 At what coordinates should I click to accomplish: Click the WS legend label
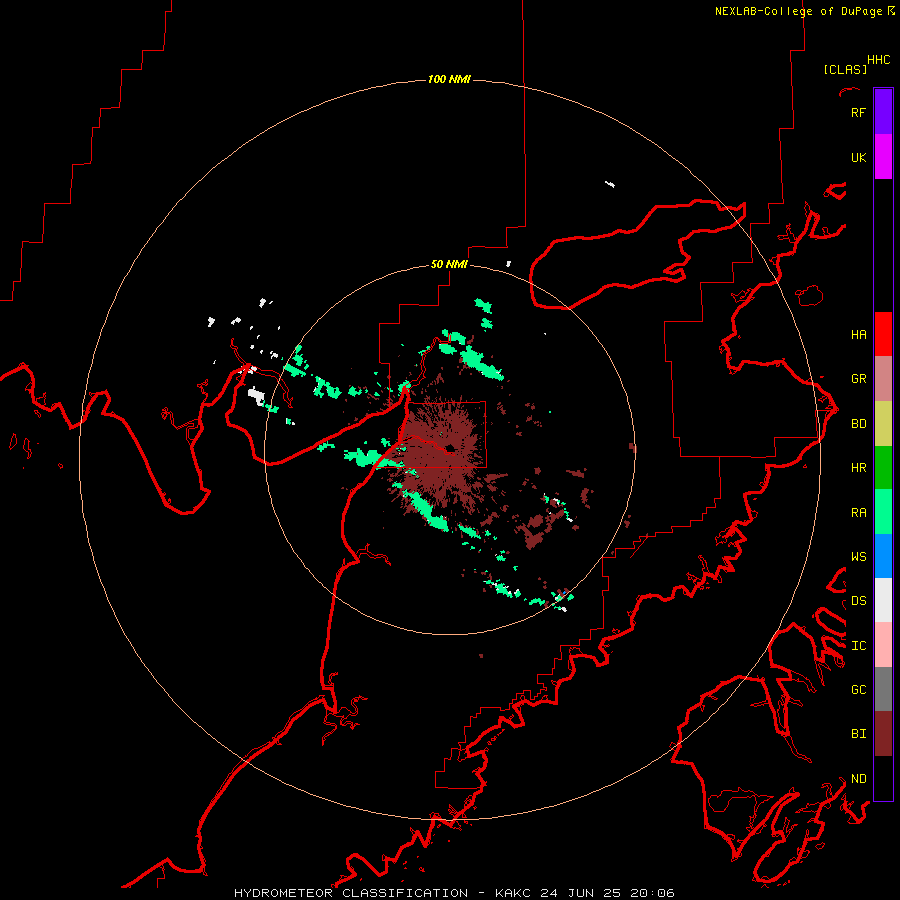pos(858,557)
